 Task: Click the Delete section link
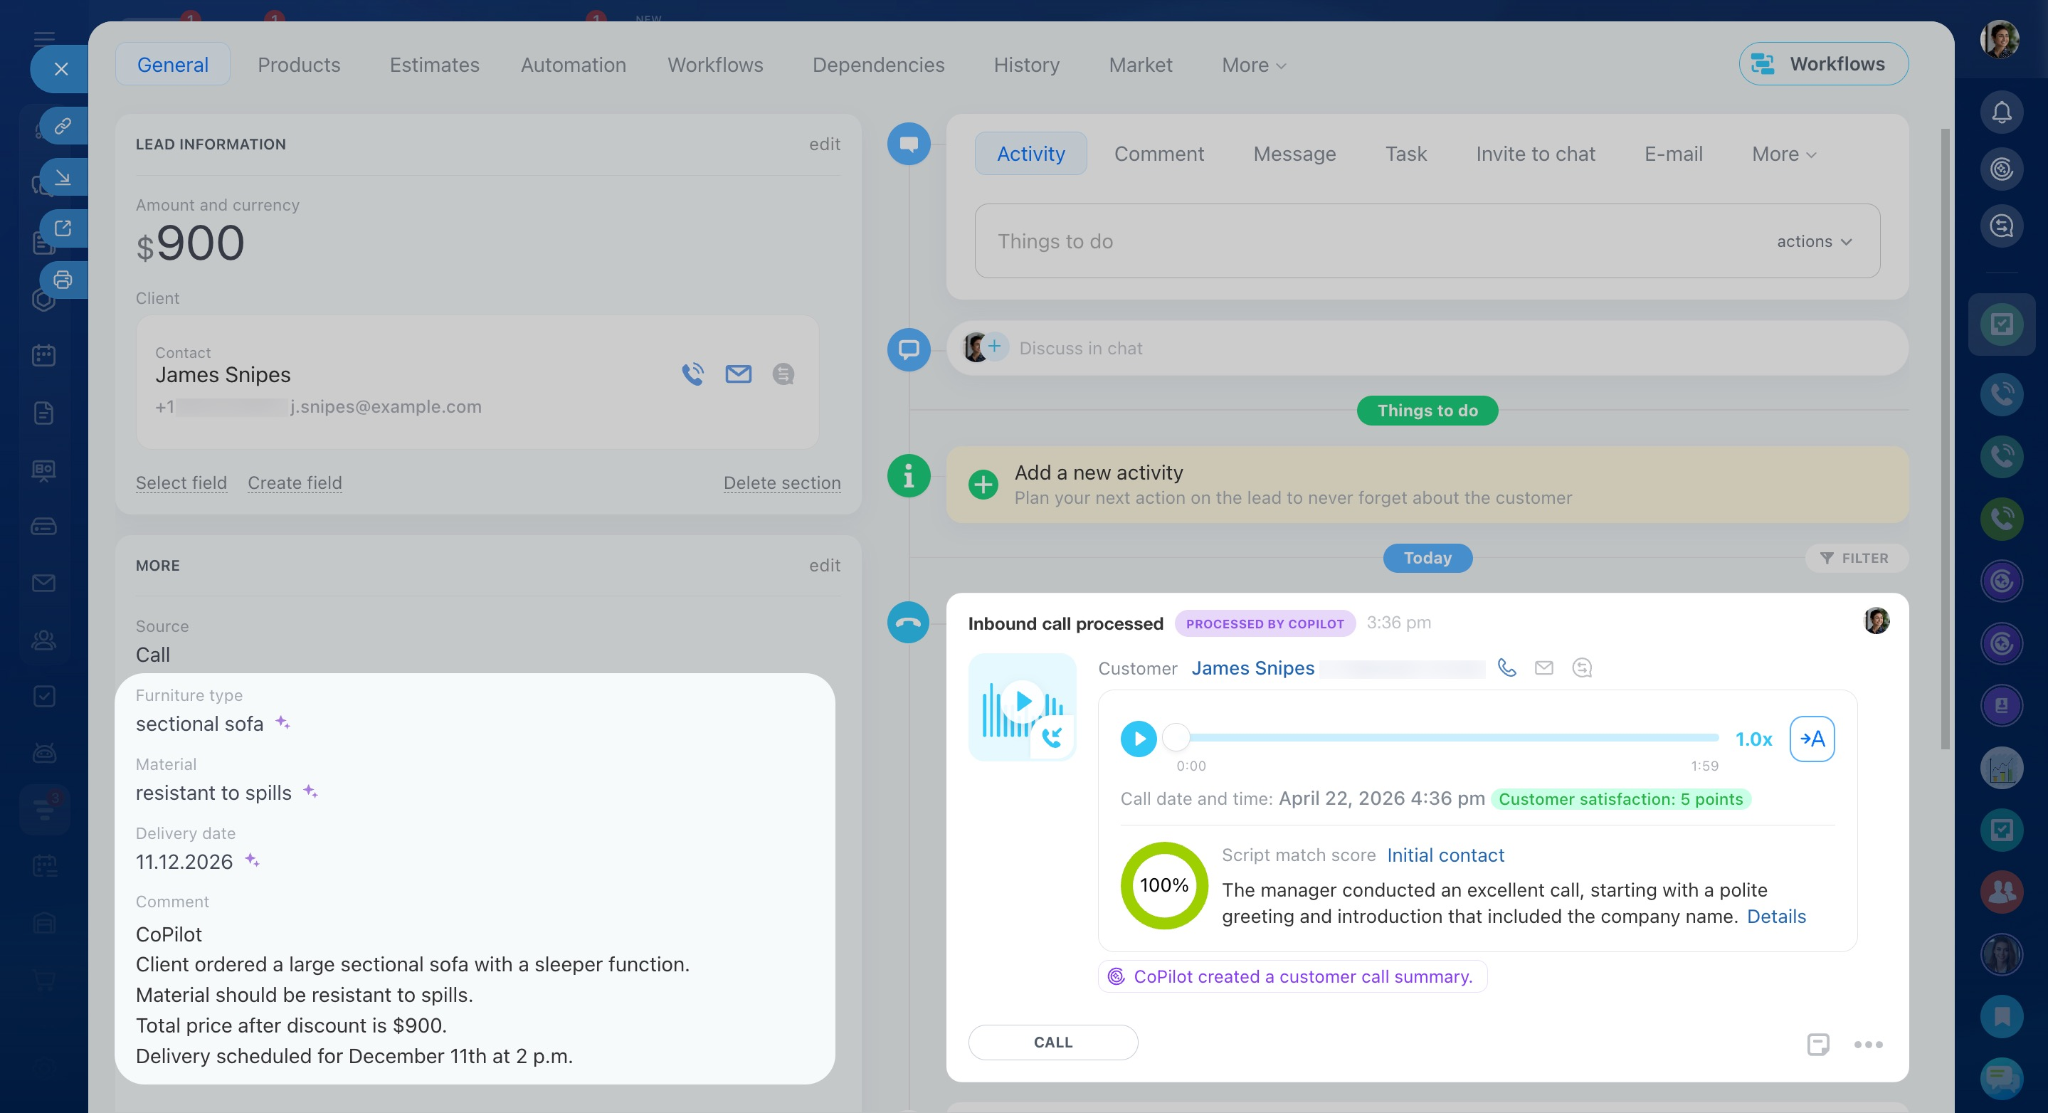point(782,483)
